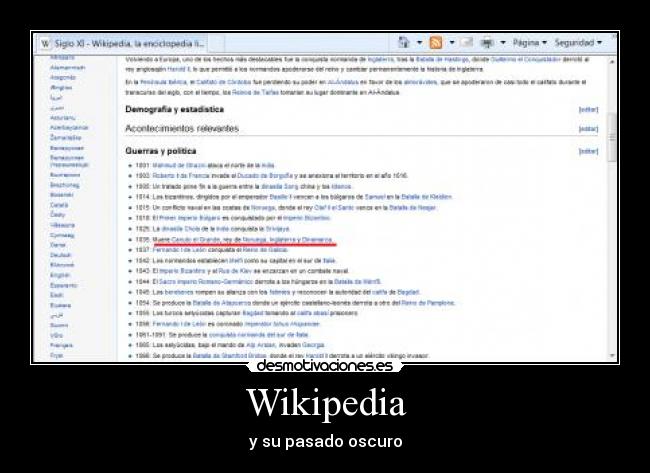Open the Reino de Pamplona link
The width and height of the screenshot is (650, 473).
click(428, 303)
